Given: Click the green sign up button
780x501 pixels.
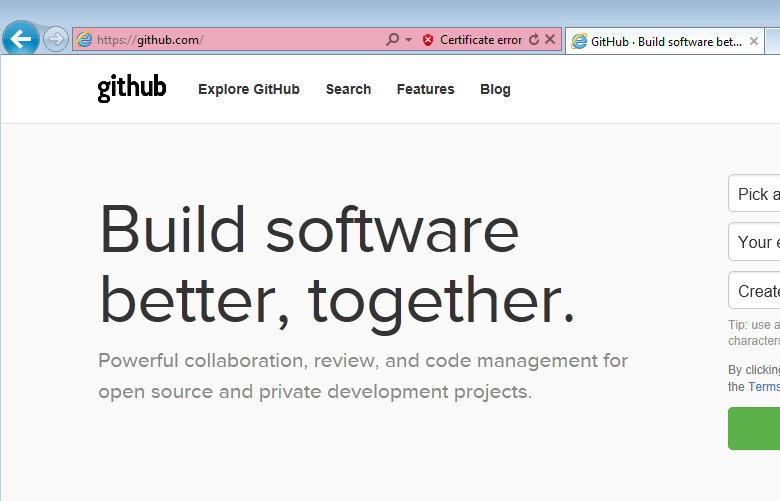Looking at the screenshot, I should click(754, 428).
